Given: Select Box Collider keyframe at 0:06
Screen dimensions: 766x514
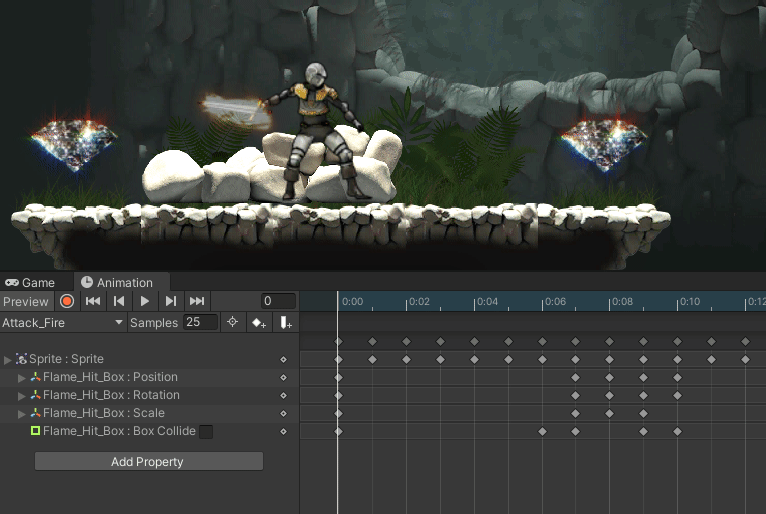Looking at the screenshot, I should pyautogui.click(x=542, y=432).
